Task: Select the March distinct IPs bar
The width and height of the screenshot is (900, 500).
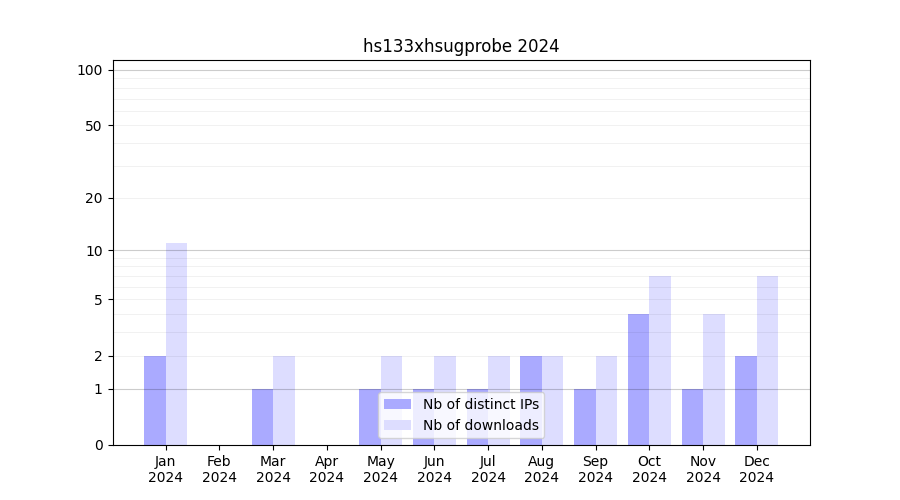Action: [262, 417]
